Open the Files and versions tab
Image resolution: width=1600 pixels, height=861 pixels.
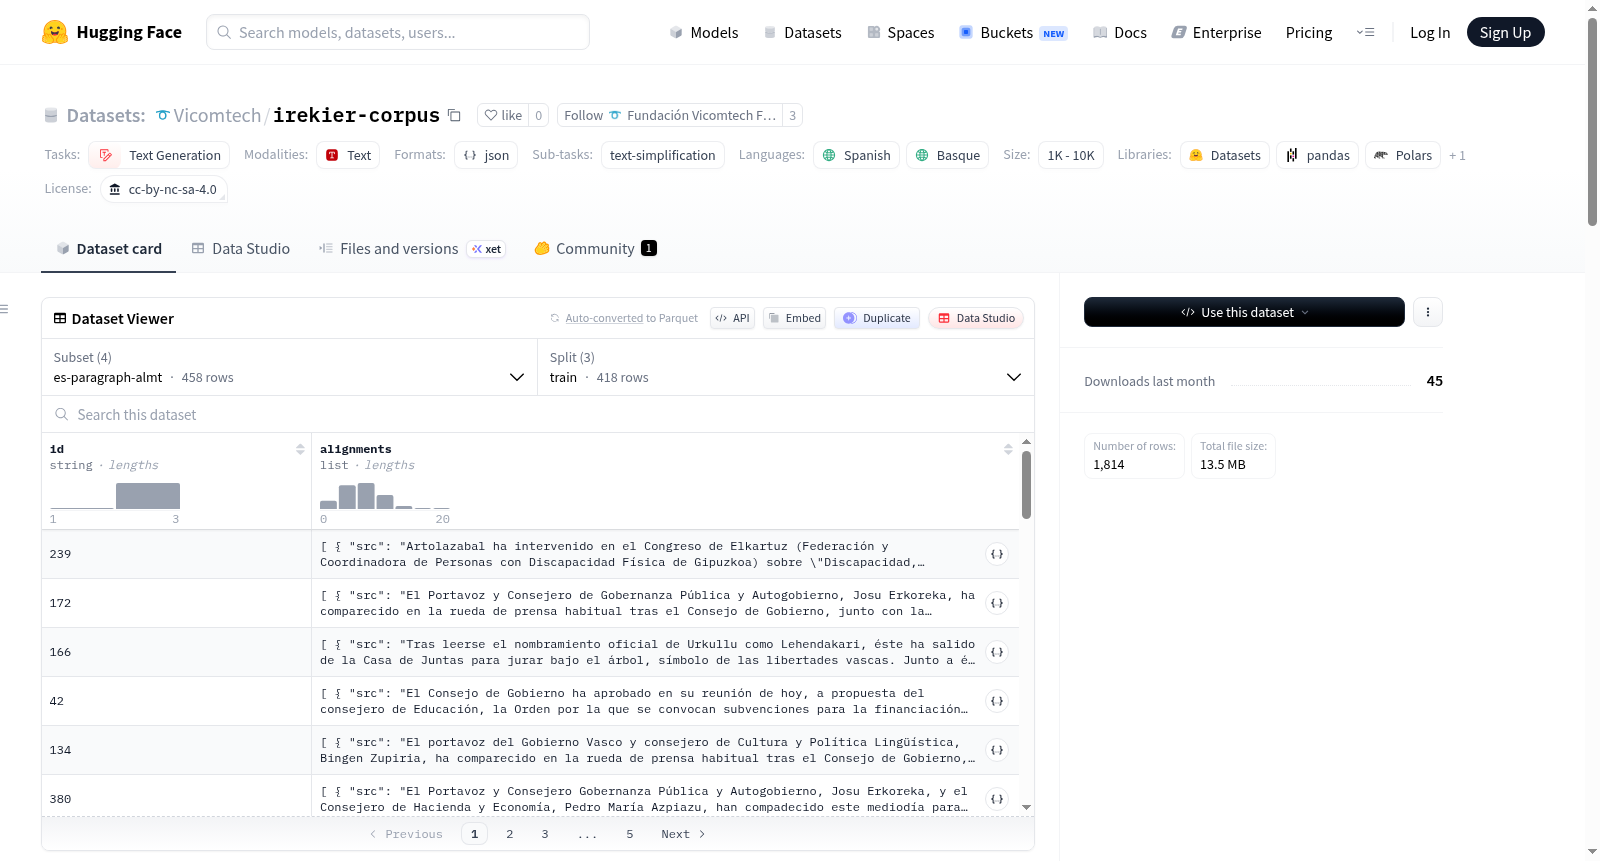pos(411,248)
